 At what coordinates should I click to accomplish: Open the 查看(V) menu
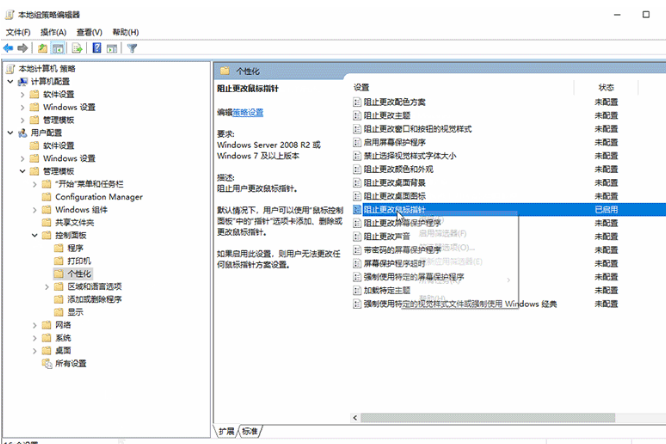(x=90, y=32)
